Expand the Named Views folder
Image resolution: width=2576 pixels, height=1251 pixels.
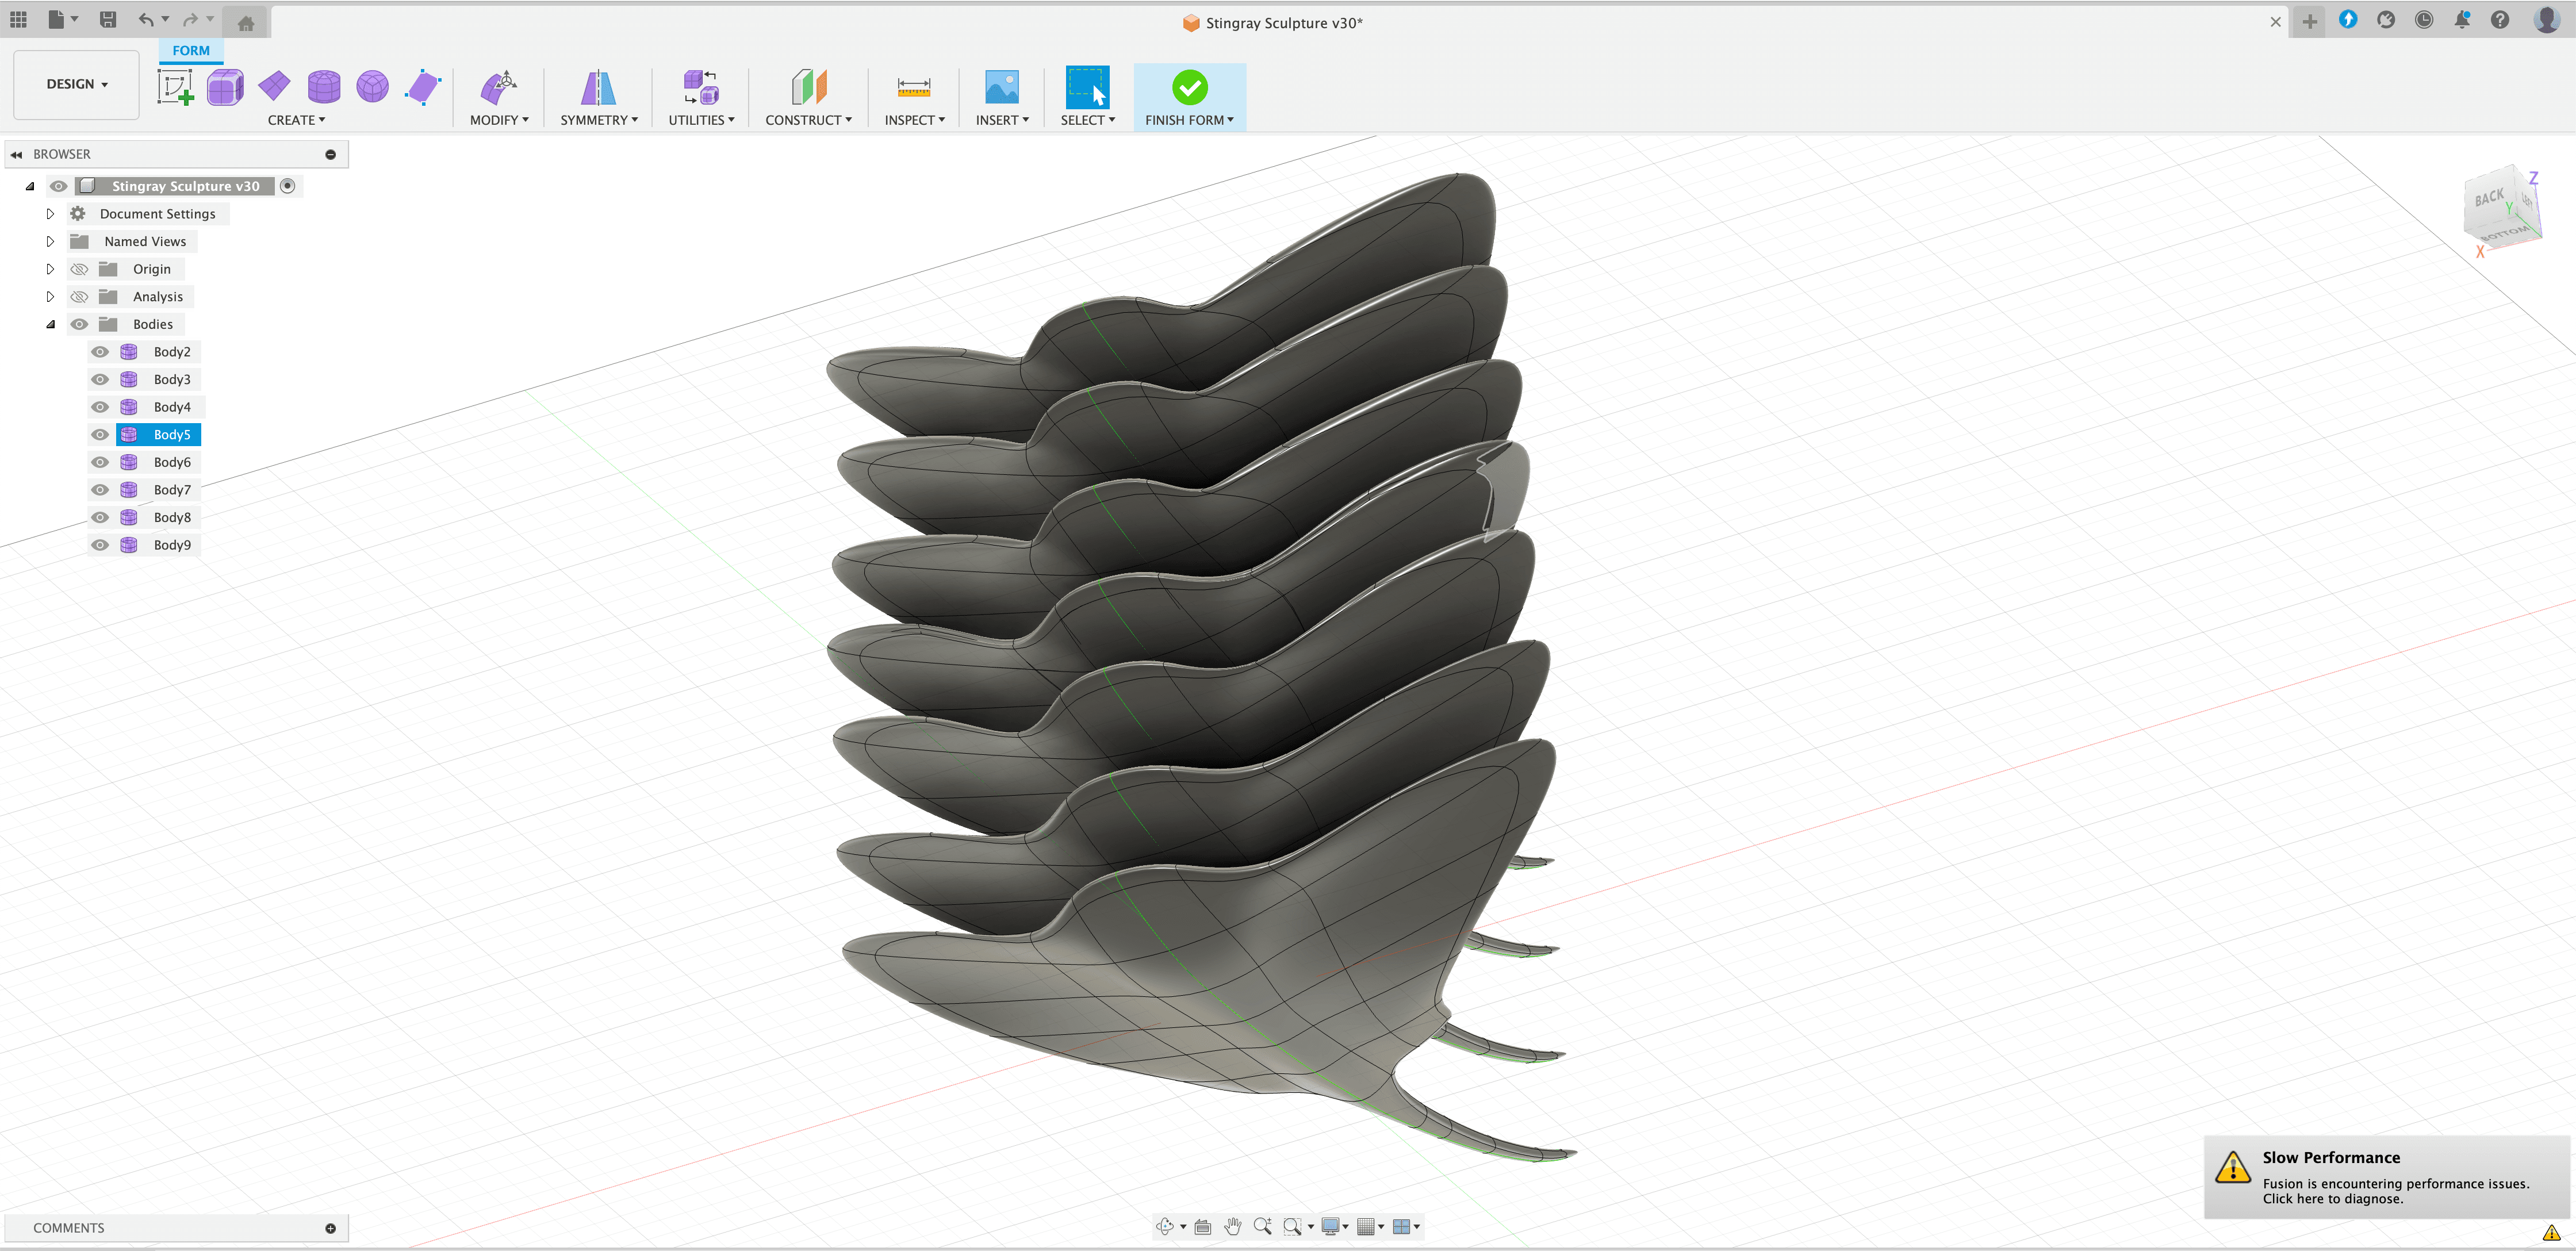pos(50,242)
